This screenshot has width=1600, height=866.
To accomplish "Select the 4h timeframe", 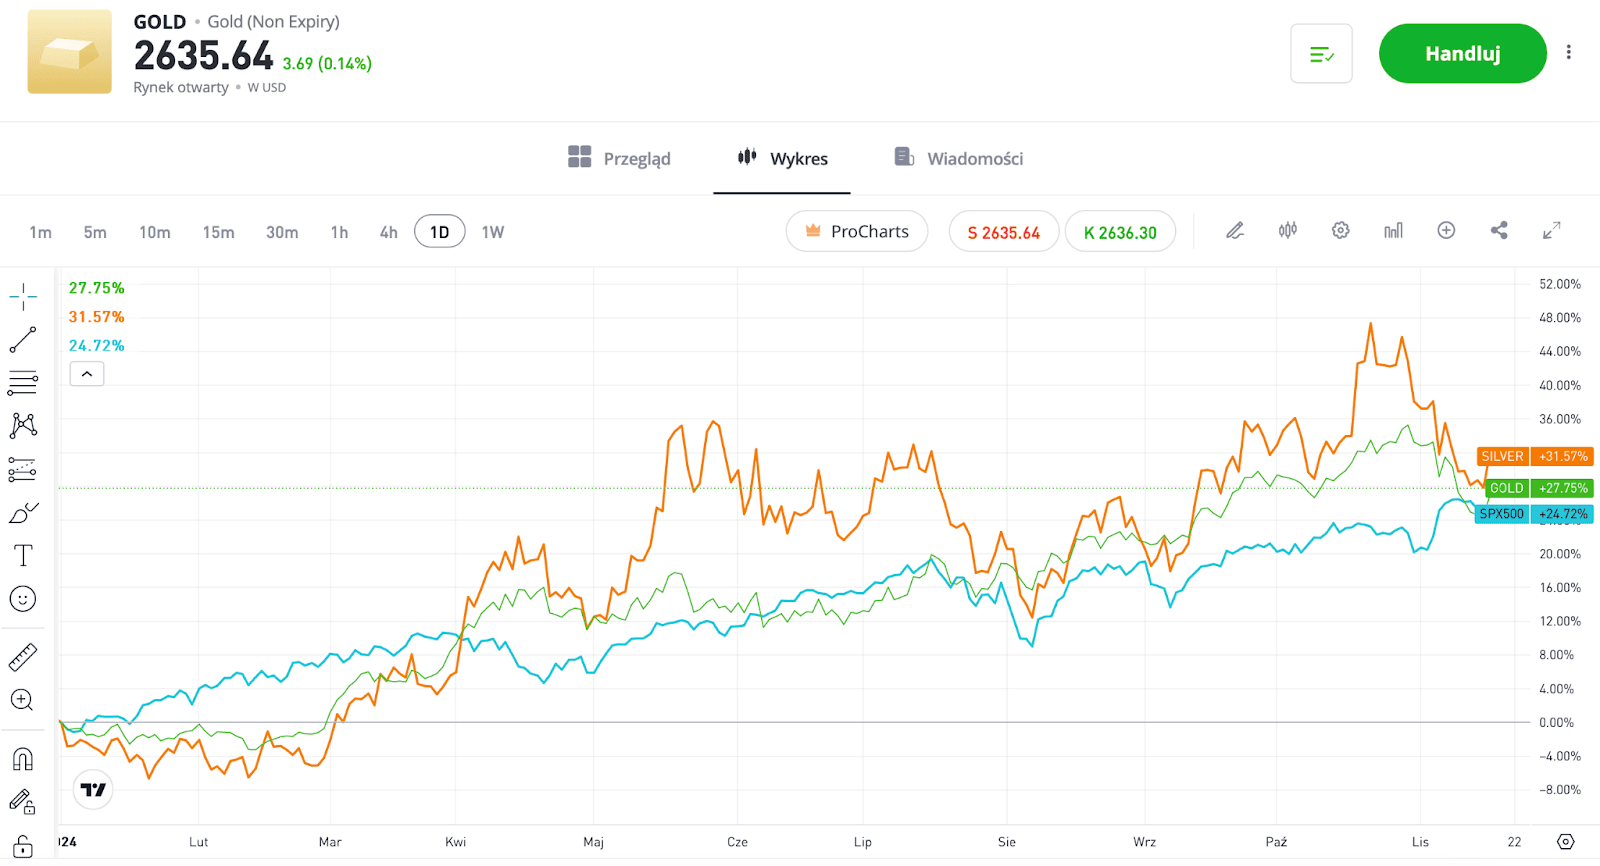I will tap(389, 232).
